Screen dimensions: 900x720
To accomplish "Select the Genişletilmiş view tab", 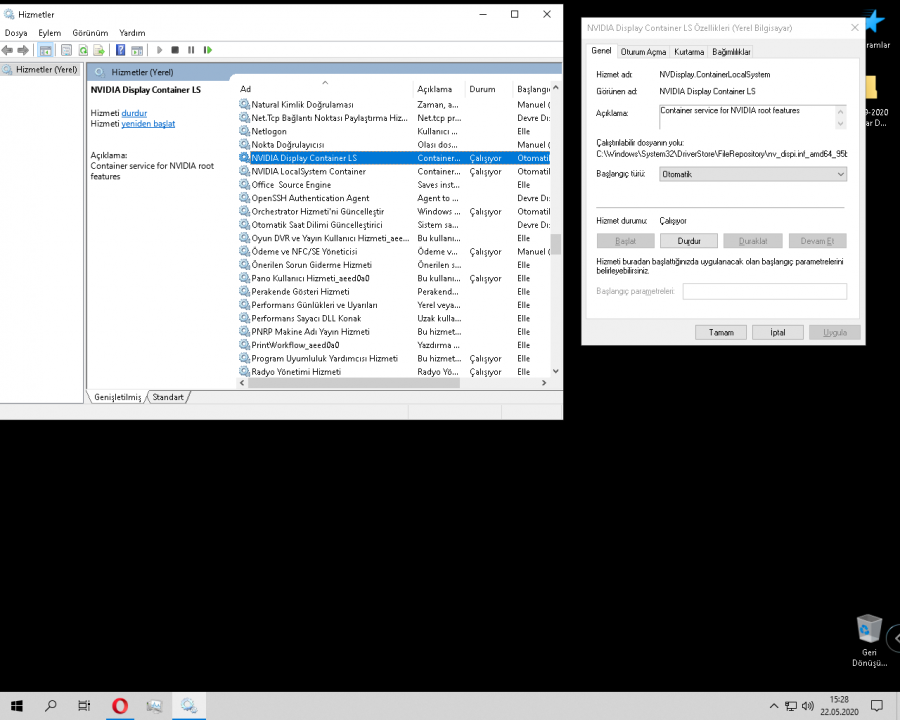I will point(118,397).
